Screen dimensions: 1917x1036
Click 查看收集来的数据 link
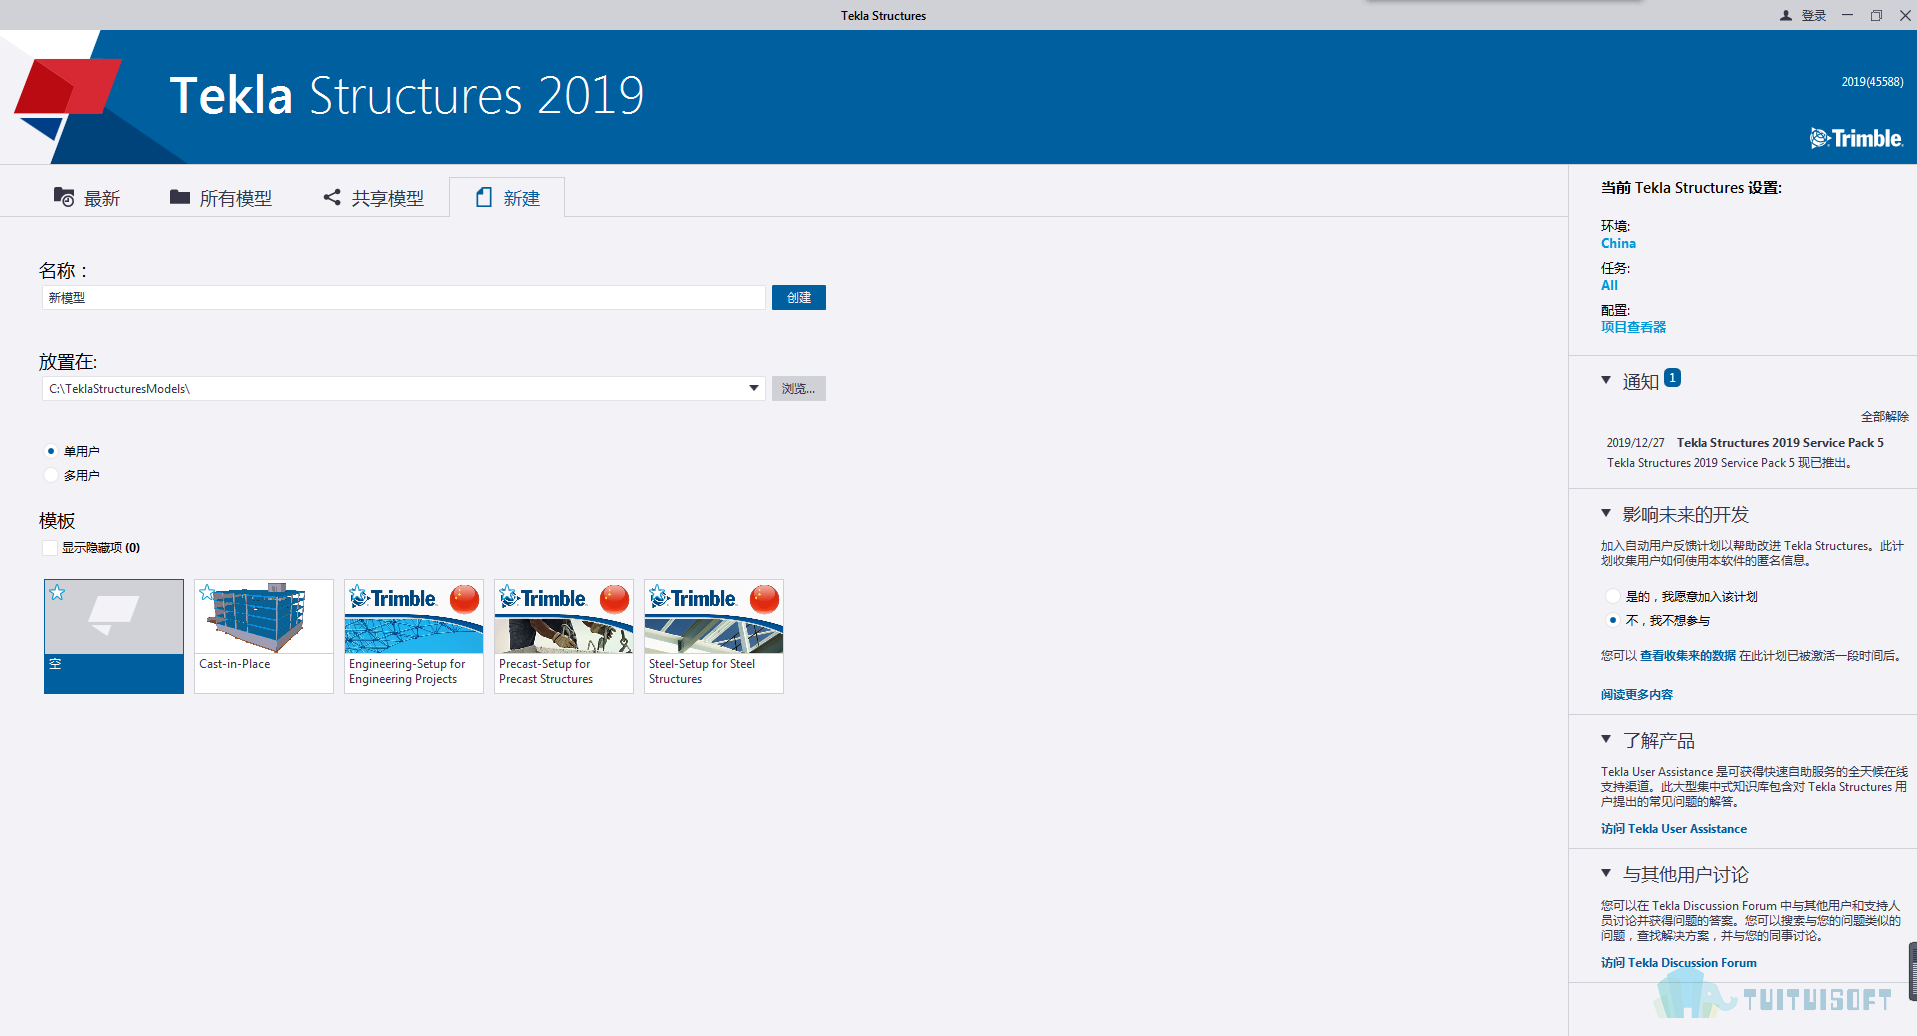pyautogui.click(x=1688, y=656)
